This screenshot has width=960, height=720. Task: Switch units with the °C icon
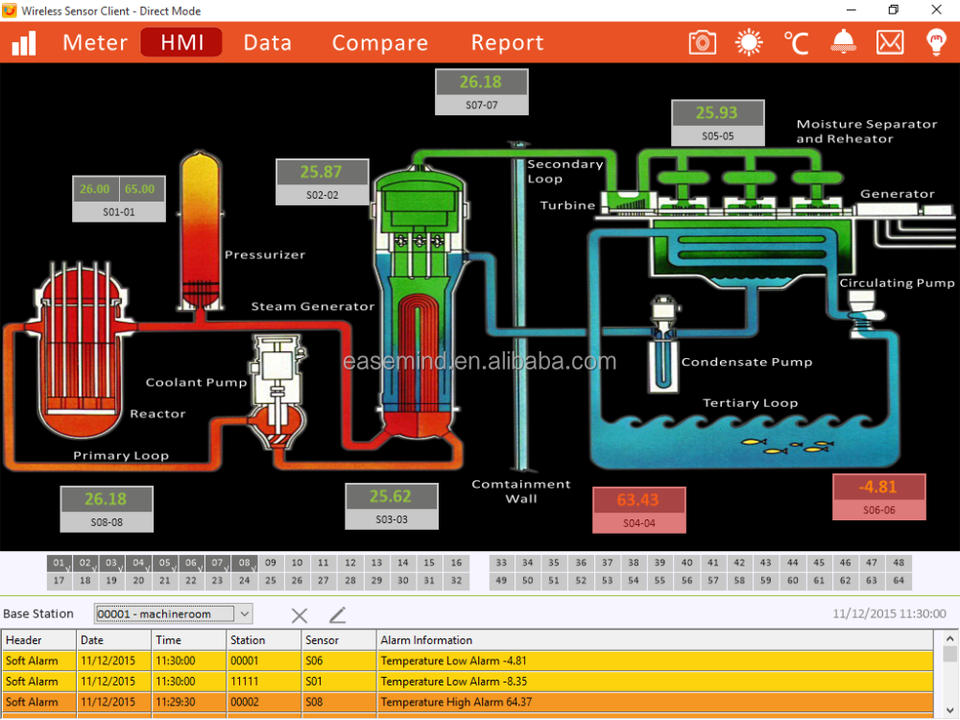coord(795,42)
